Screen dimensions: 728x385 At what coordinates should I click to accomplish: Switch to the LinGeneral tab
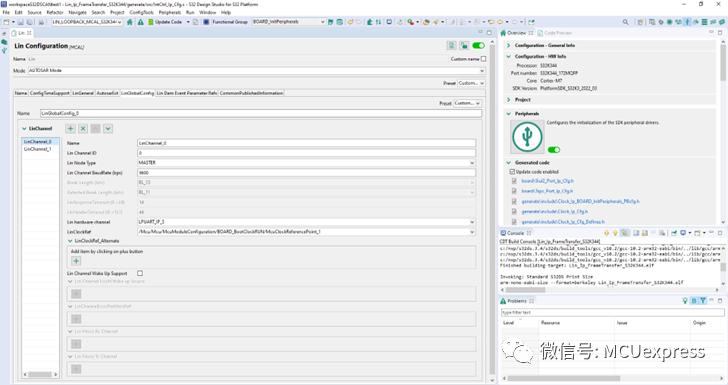83,93
